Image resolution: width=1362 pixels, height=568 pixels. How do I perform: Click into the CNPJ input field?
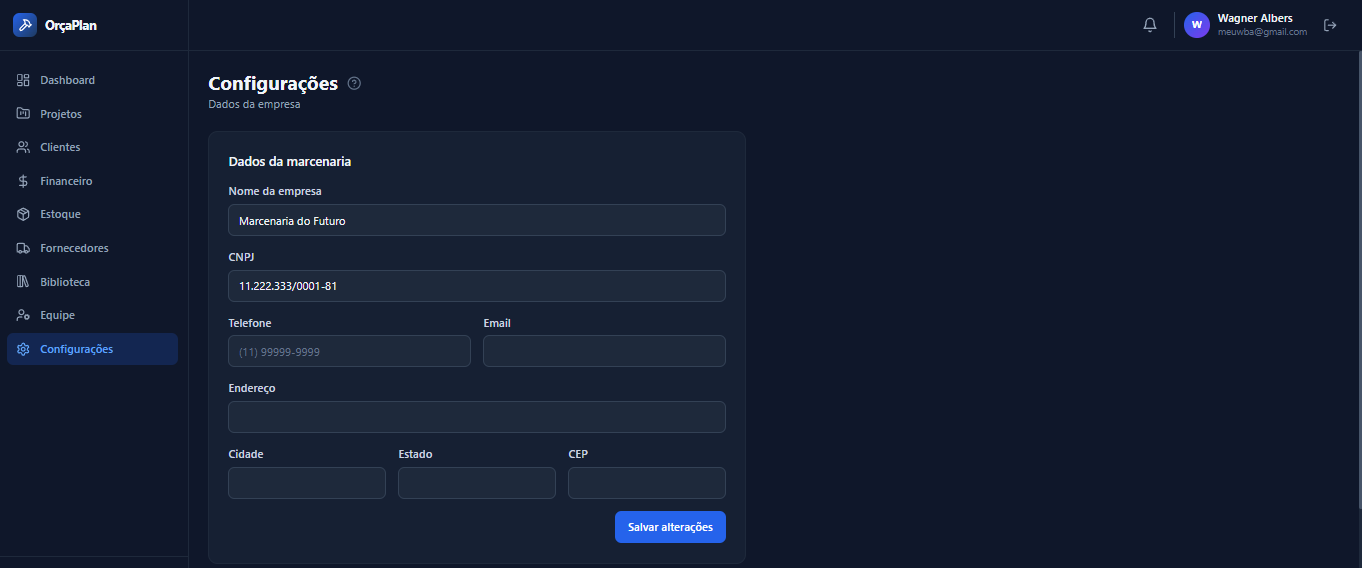477,286
